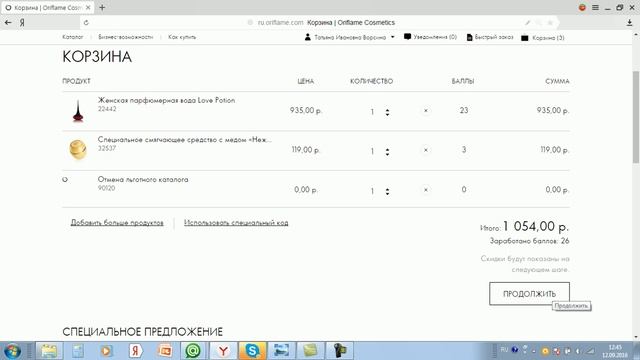Viewport: 640px width, 360px height.
Task: Click the ПРОДОЛЖИТЬ button
Action: coord(529,293)
